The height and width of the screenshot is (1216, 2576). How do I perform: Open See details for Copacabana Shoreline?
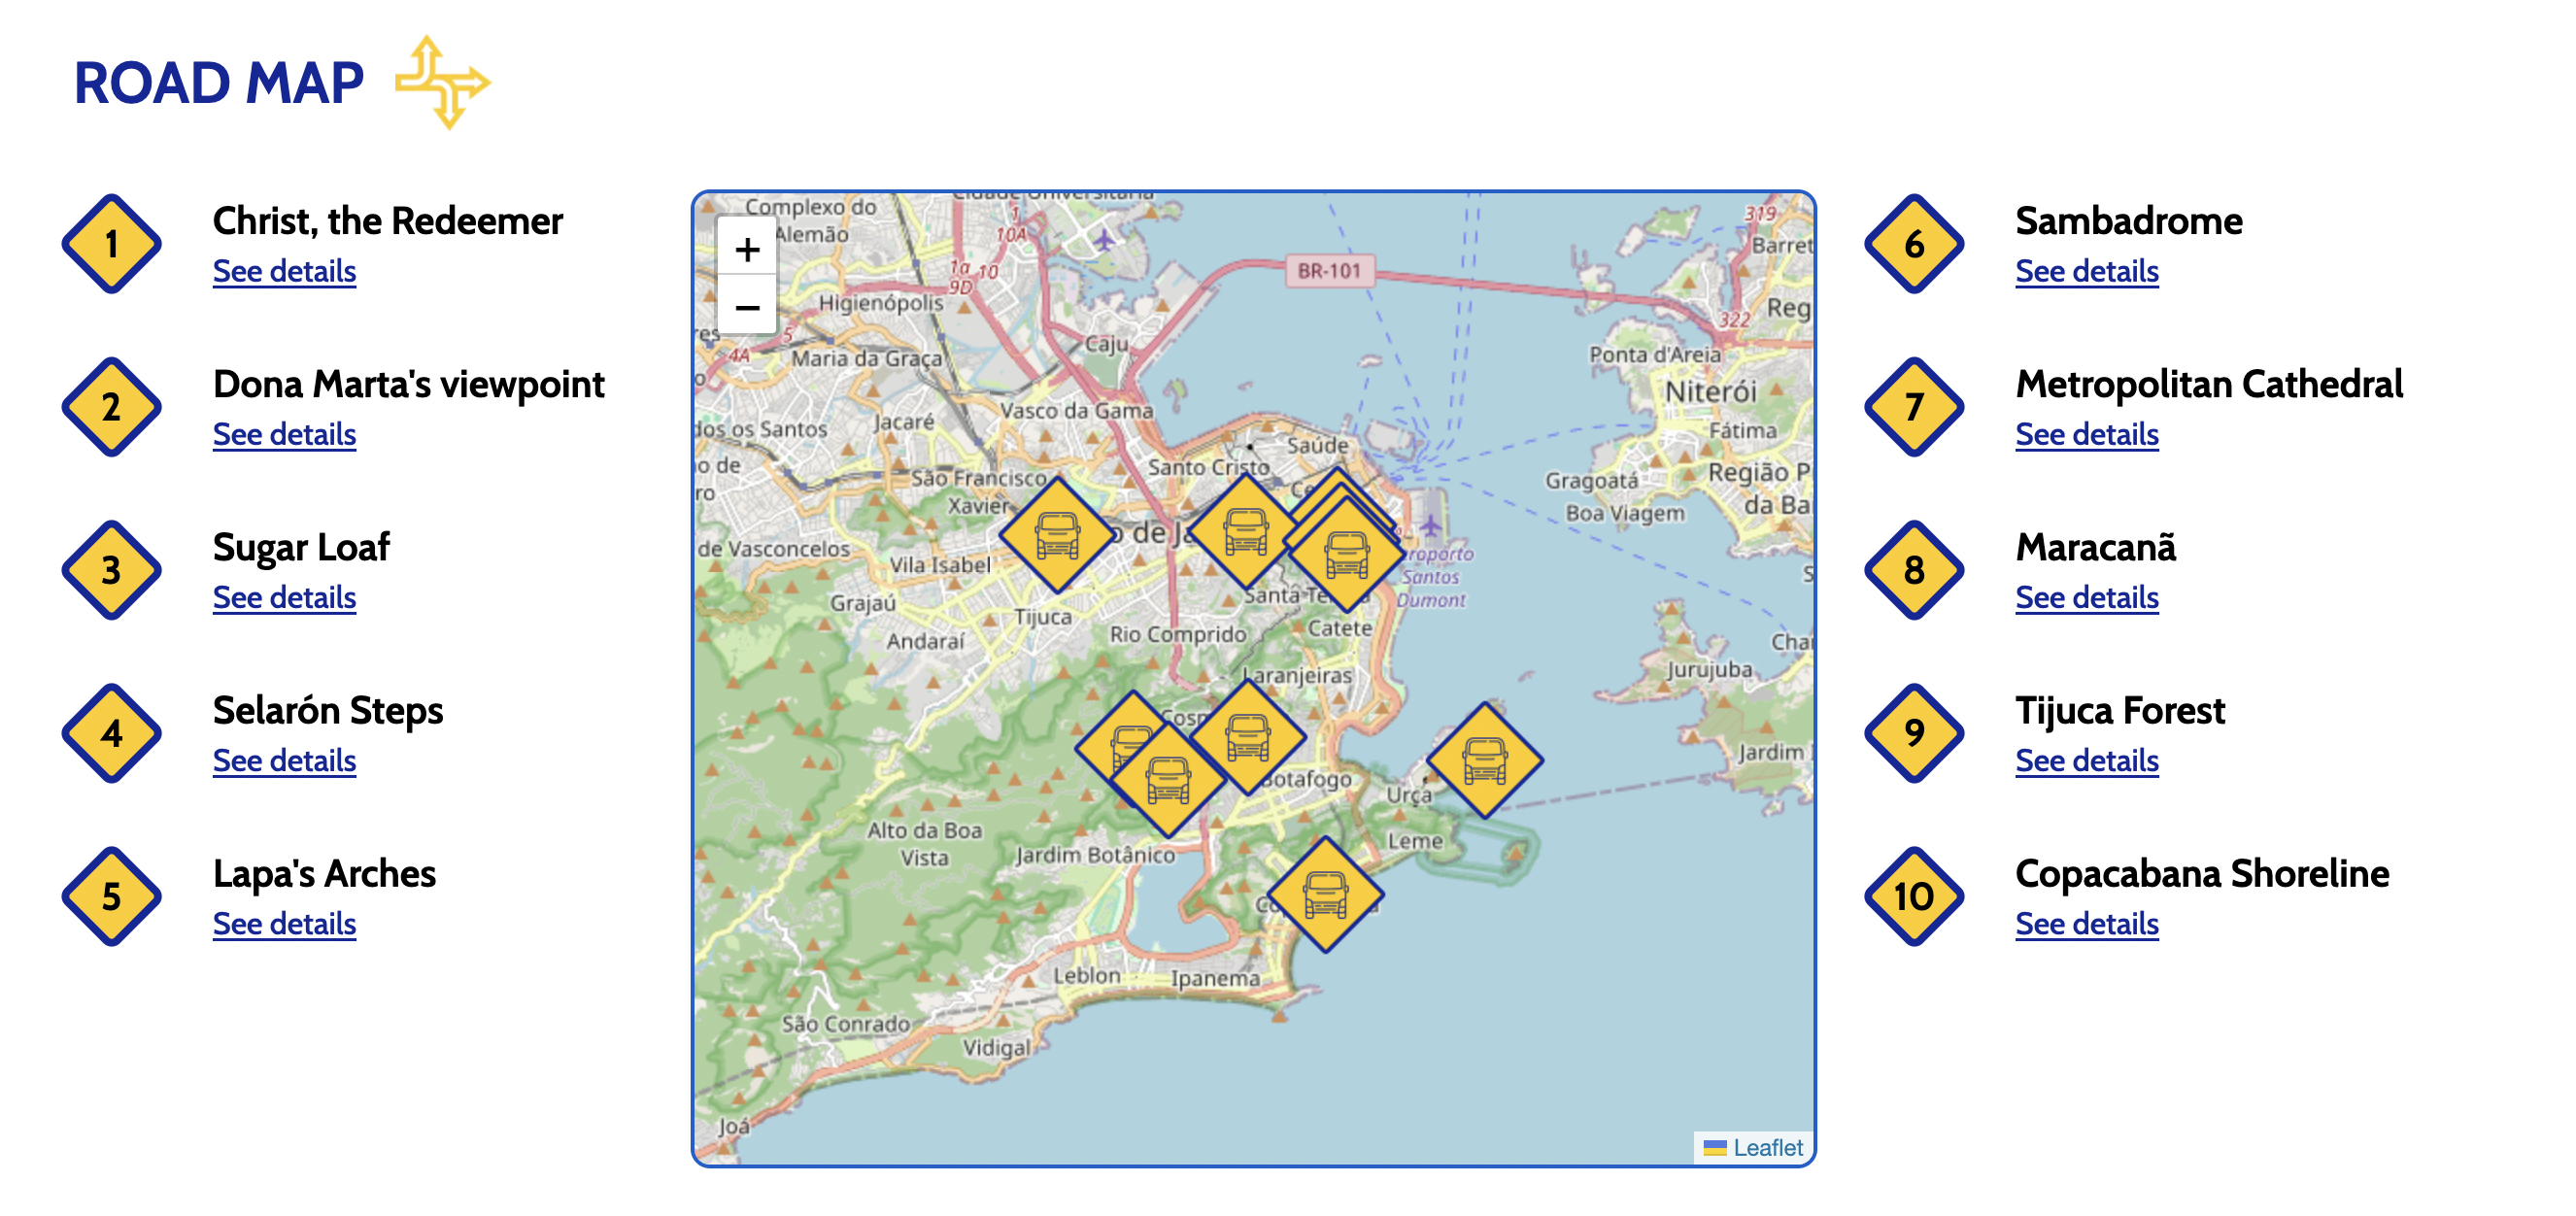coord(2086,923)
